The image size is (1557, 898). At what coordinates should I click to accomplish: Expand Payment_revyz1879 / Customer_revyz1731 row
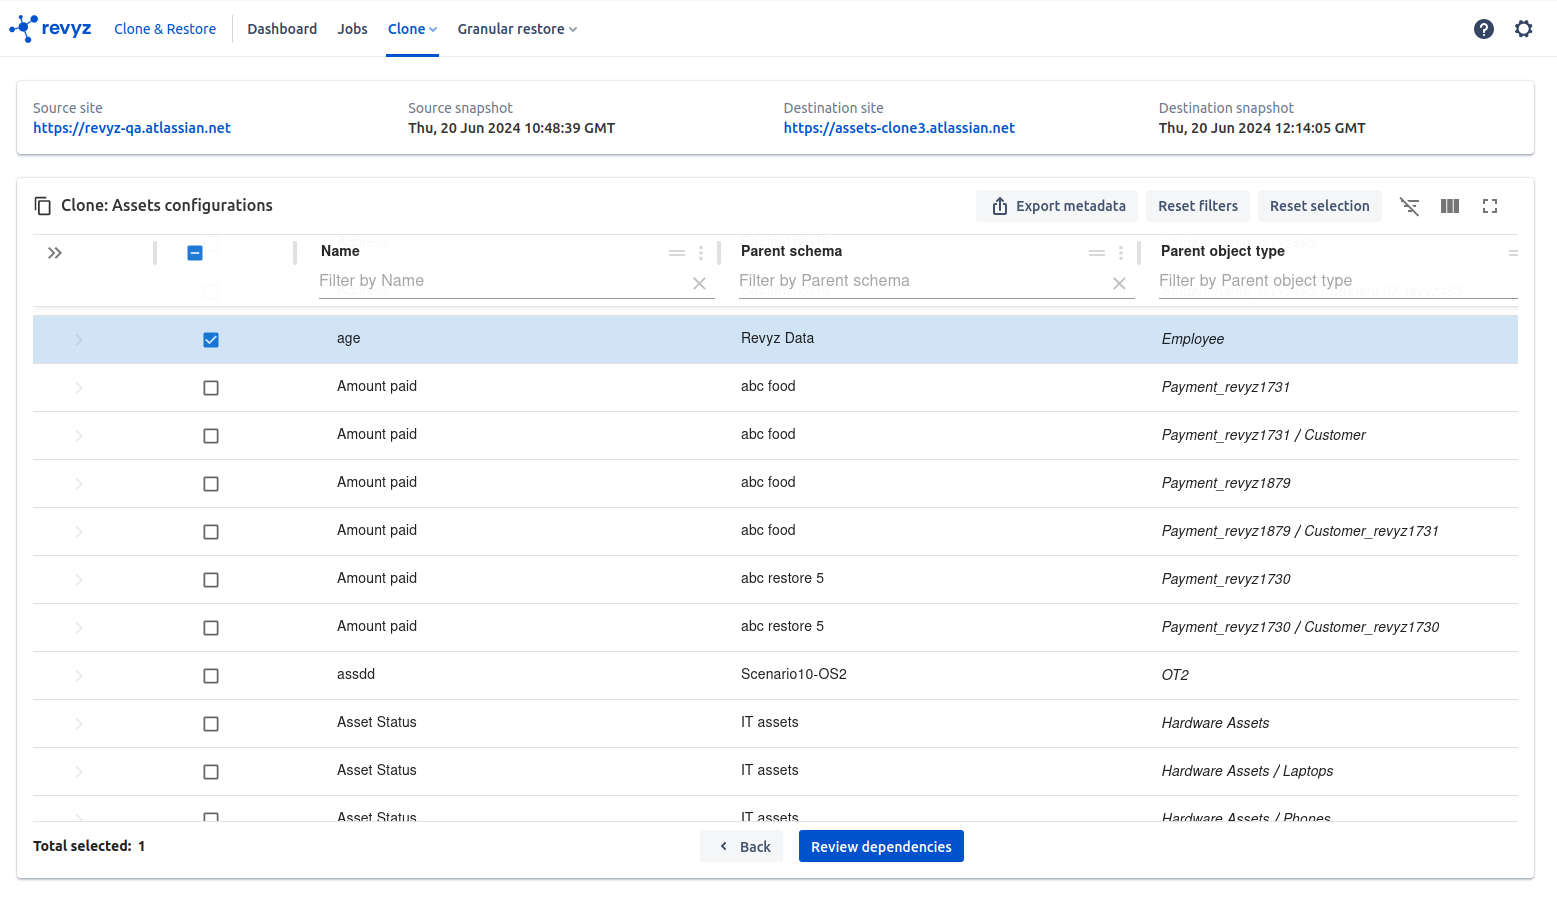[x=79, y=532]
